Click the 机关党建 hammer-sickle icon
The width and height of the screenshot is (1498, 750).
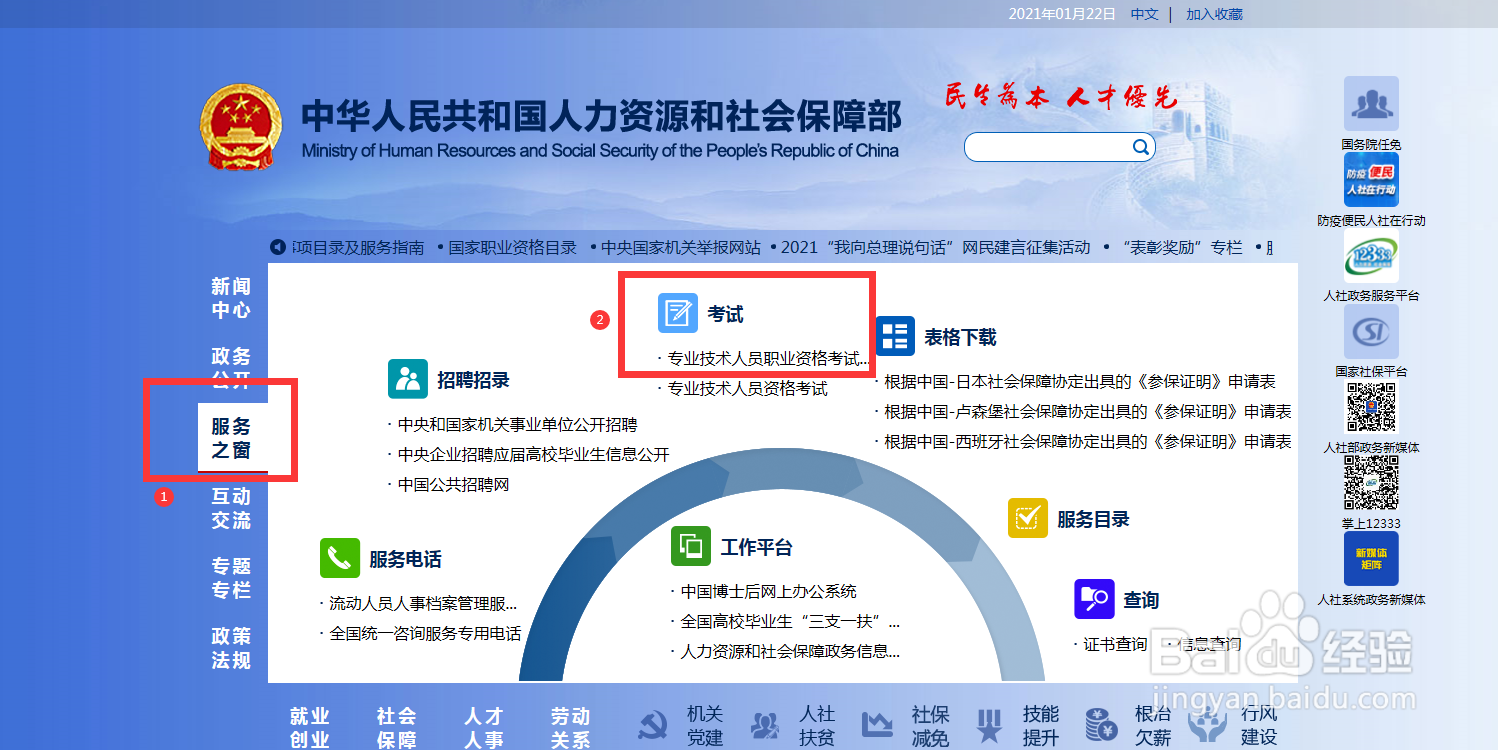pyautogui.click(x=653, y=726)
